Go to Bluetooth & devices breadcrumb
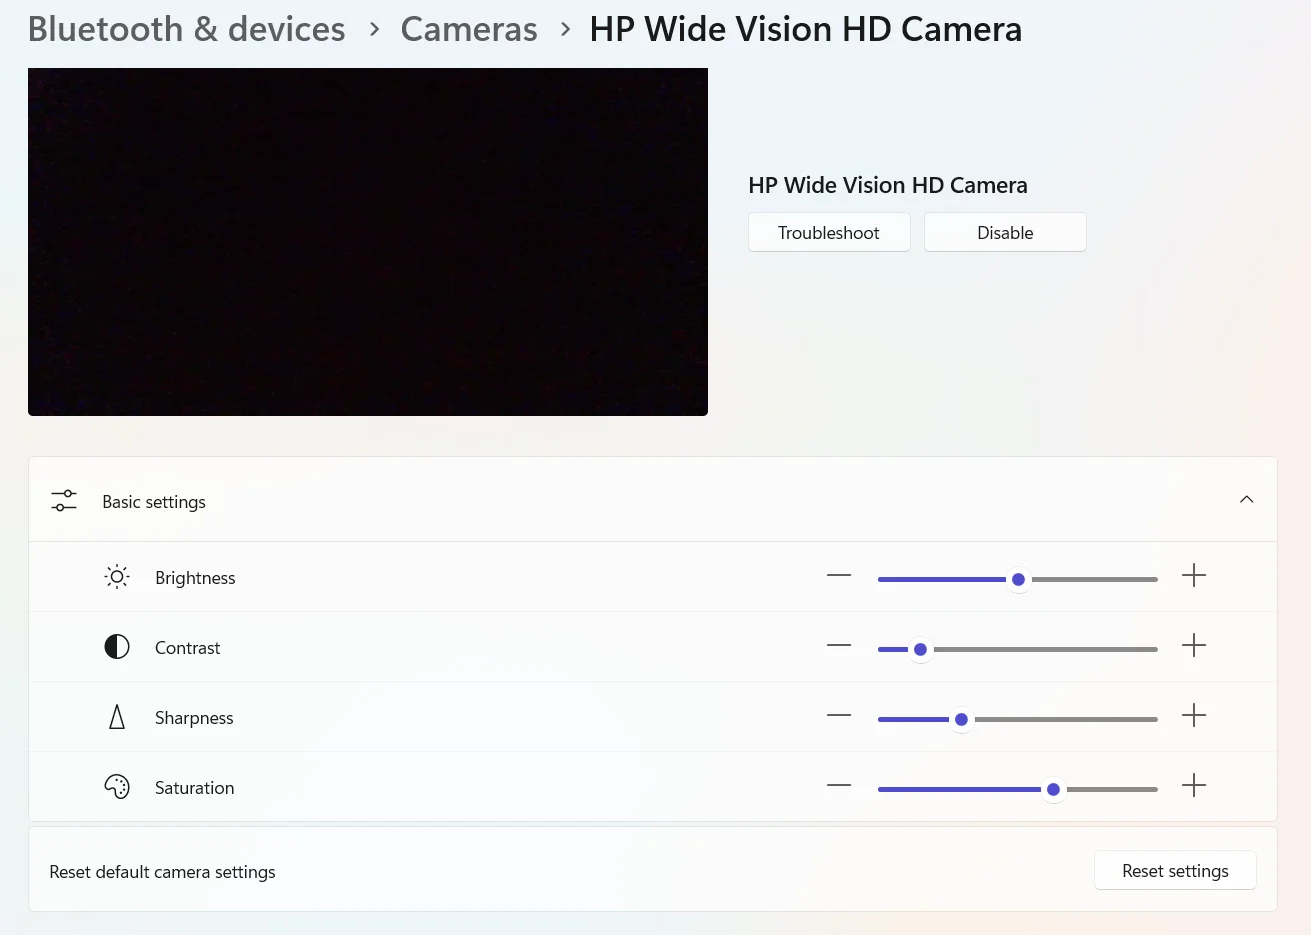Viewport: 1311px width, 935px height. coord(187,29)
